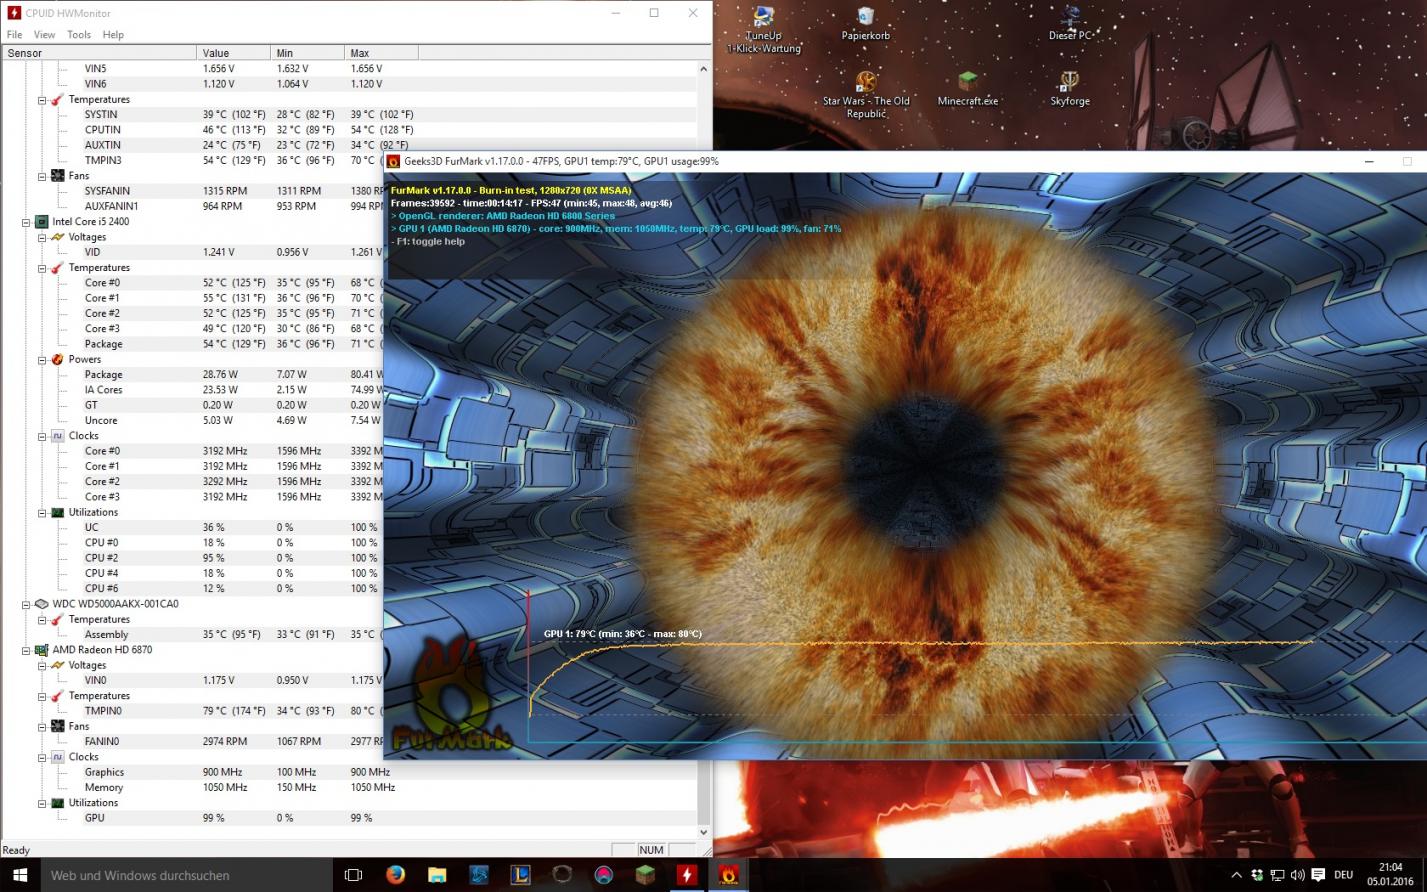Select the TMPIN0 row under AMD Radeon
The height and width of the screenshot is (892, 1427).
click(x=233, y=711)
